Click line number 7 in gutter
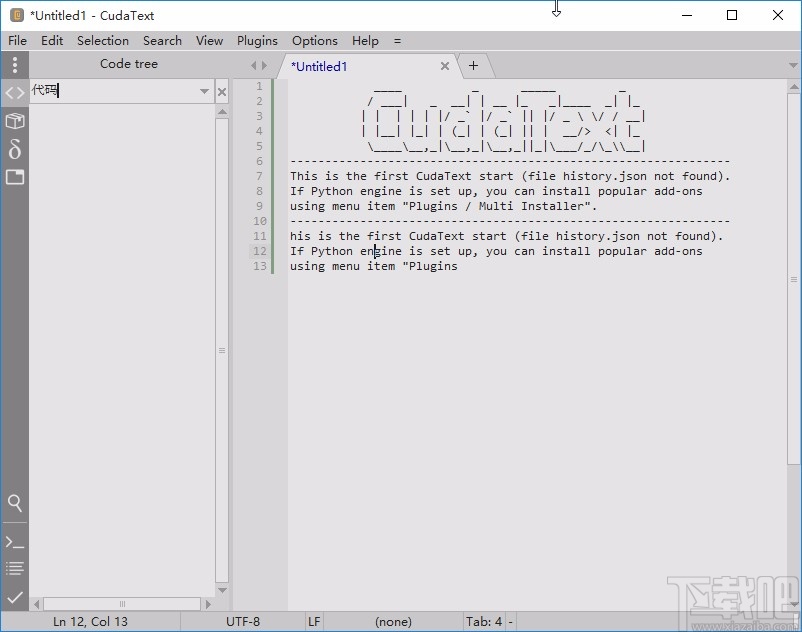 [x=259, y=176]
